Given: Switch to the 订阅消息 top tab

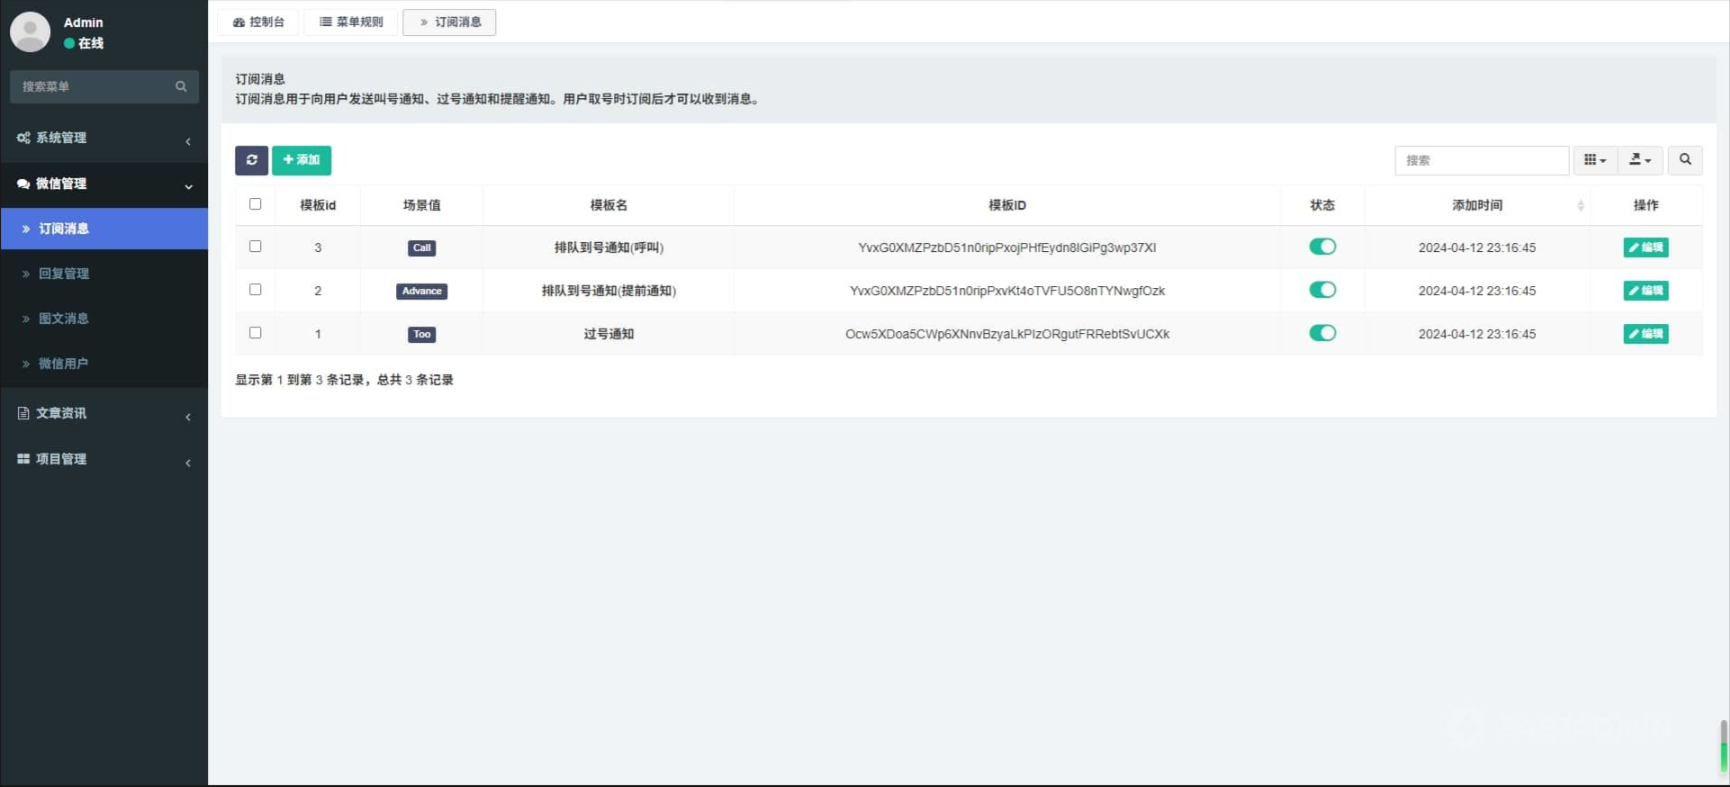Looking at the screenshot, I should point(449,22).
